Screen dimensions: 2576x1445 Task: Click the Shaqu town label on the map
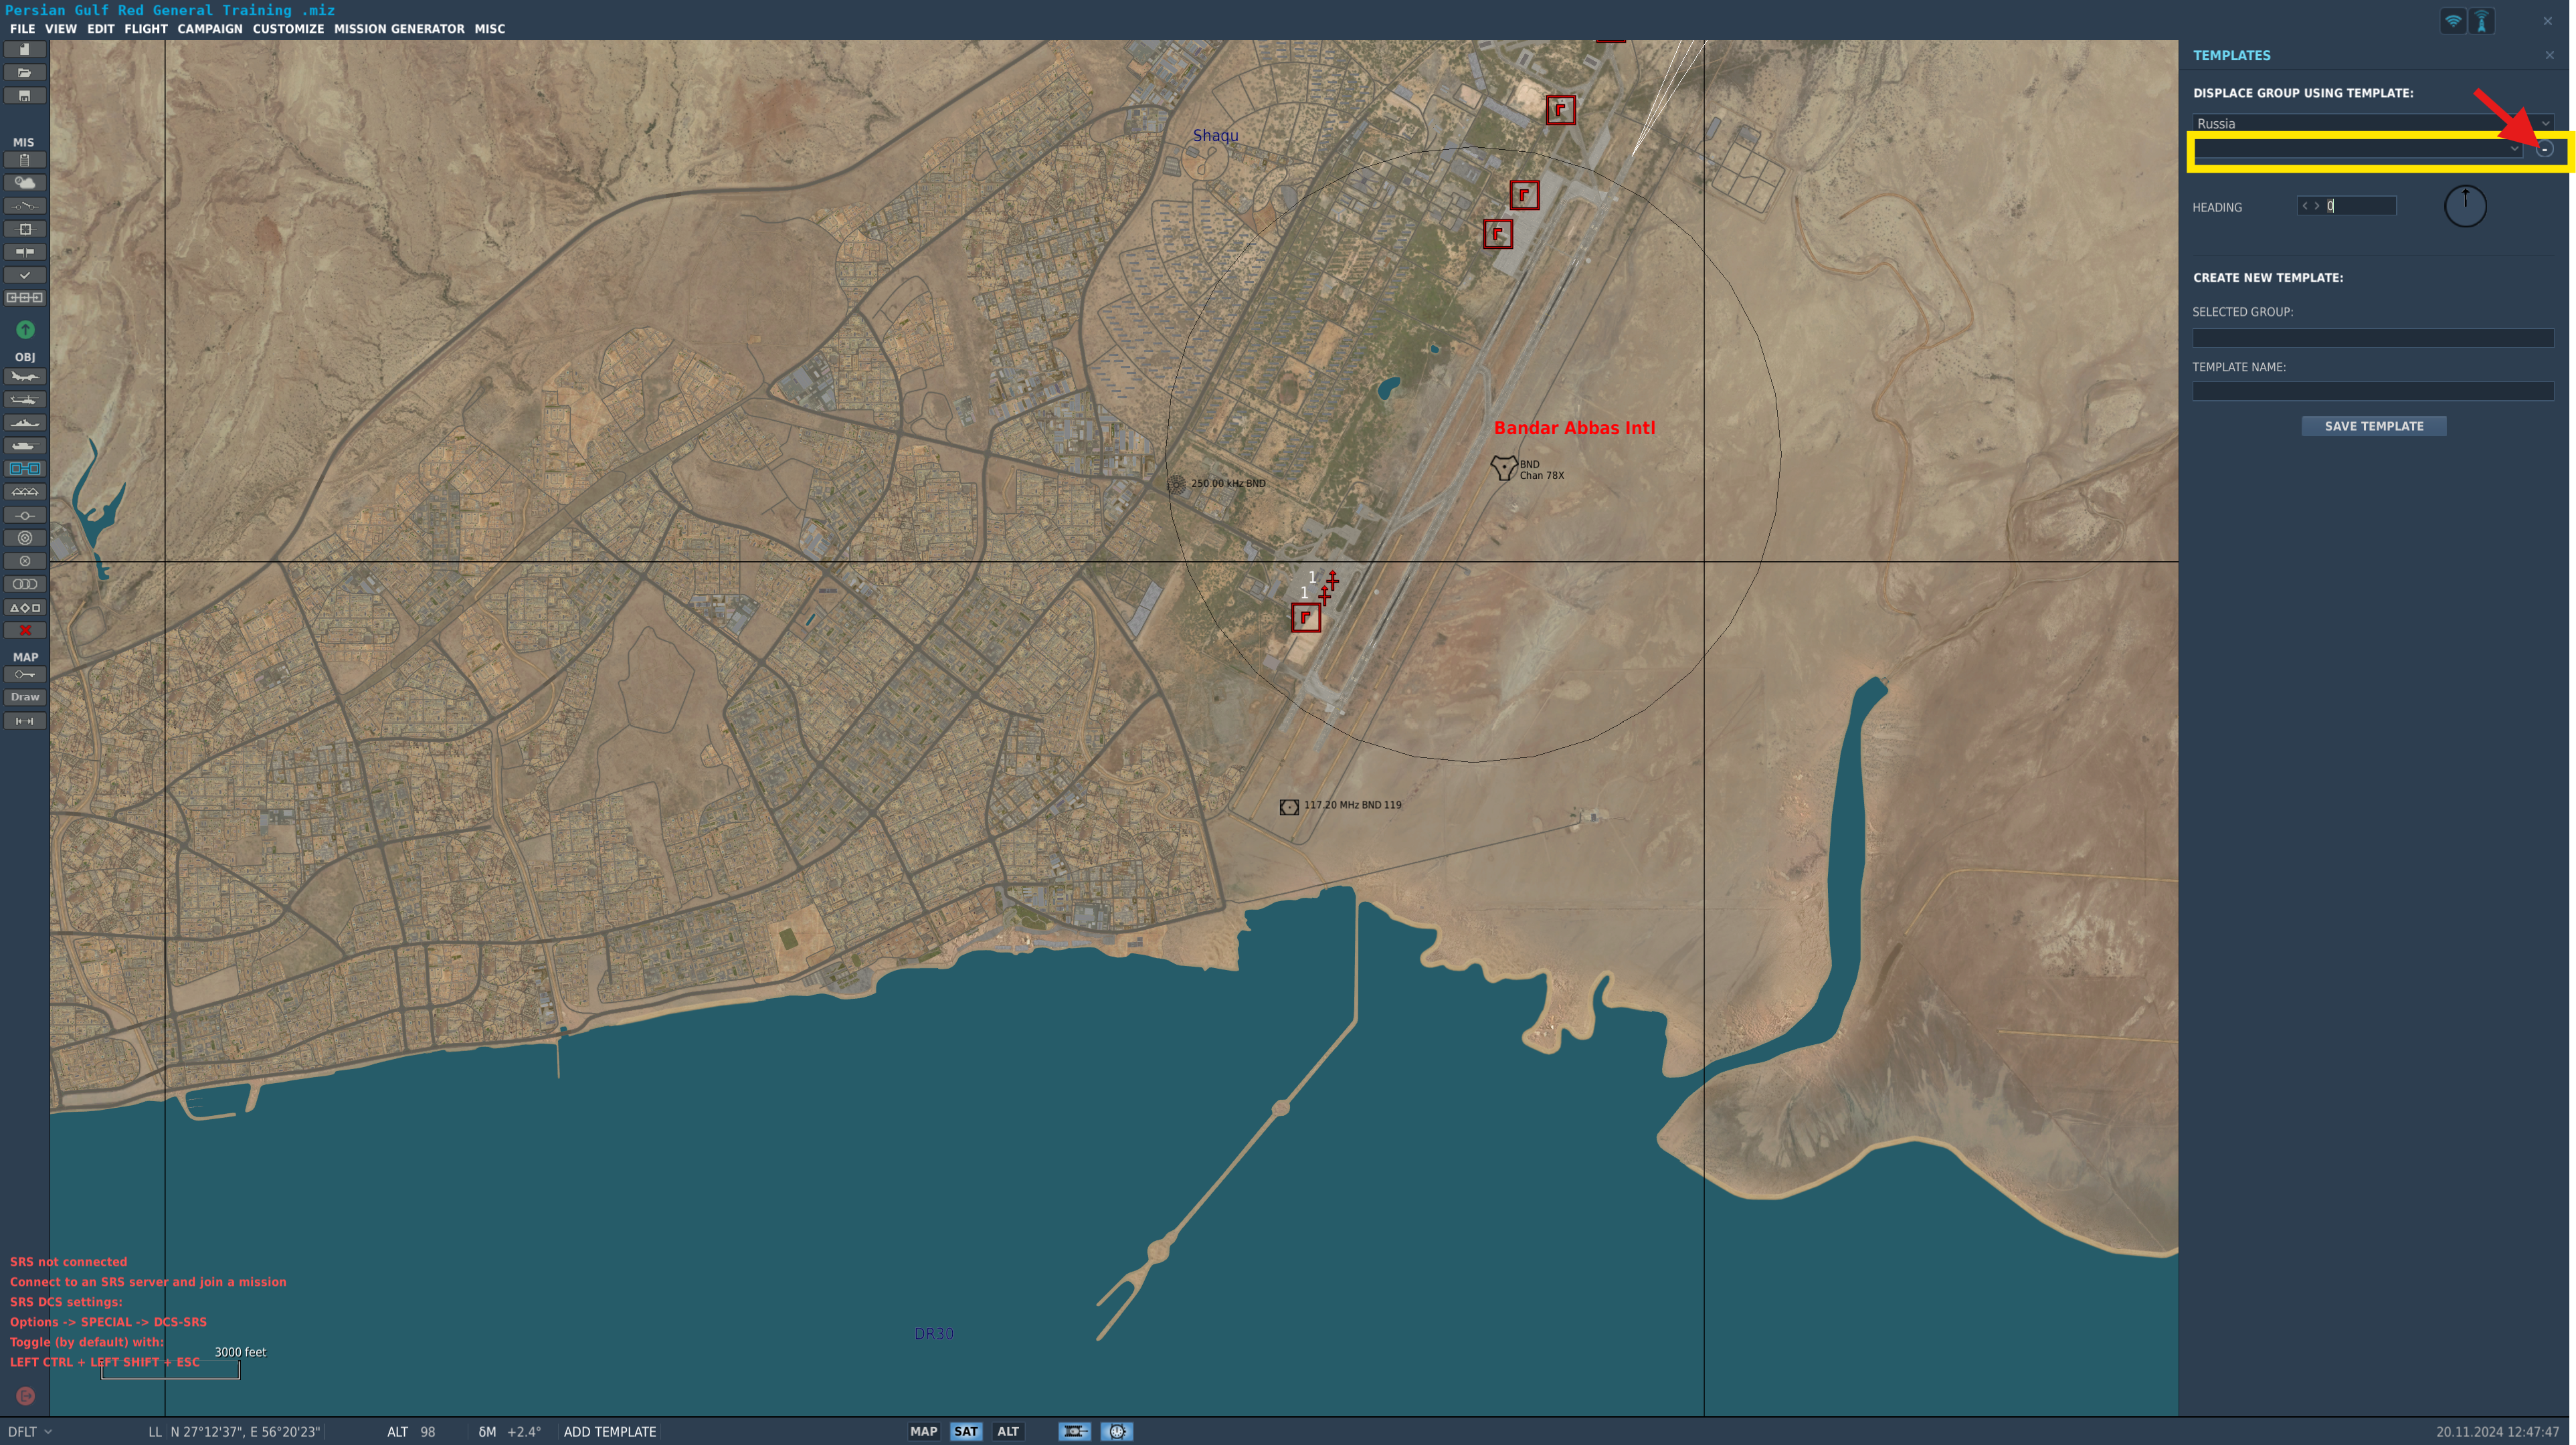click(1215, 135)
